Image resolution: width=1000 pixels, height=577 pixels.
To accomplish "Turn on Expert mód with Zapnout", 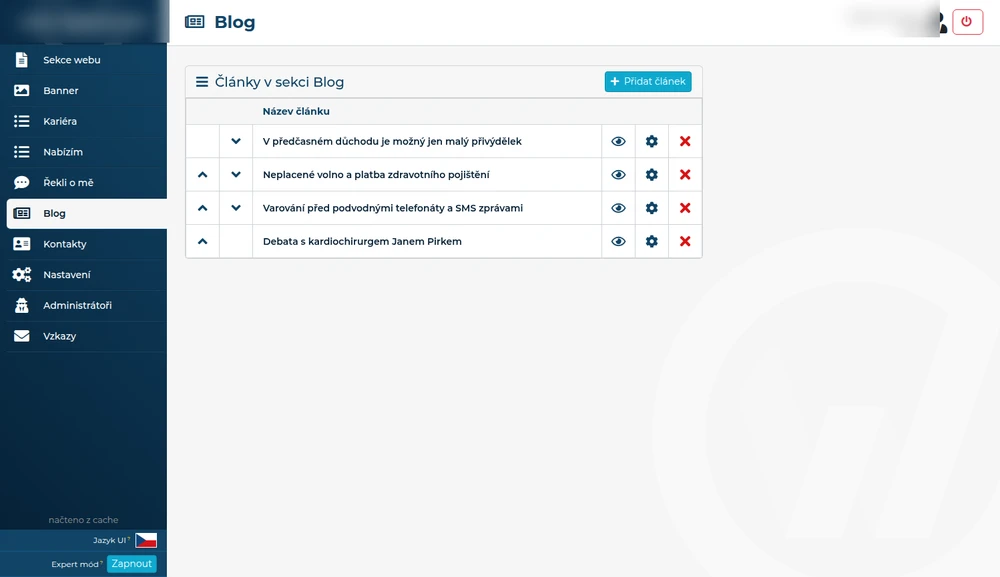I will (x=131, y=564).
